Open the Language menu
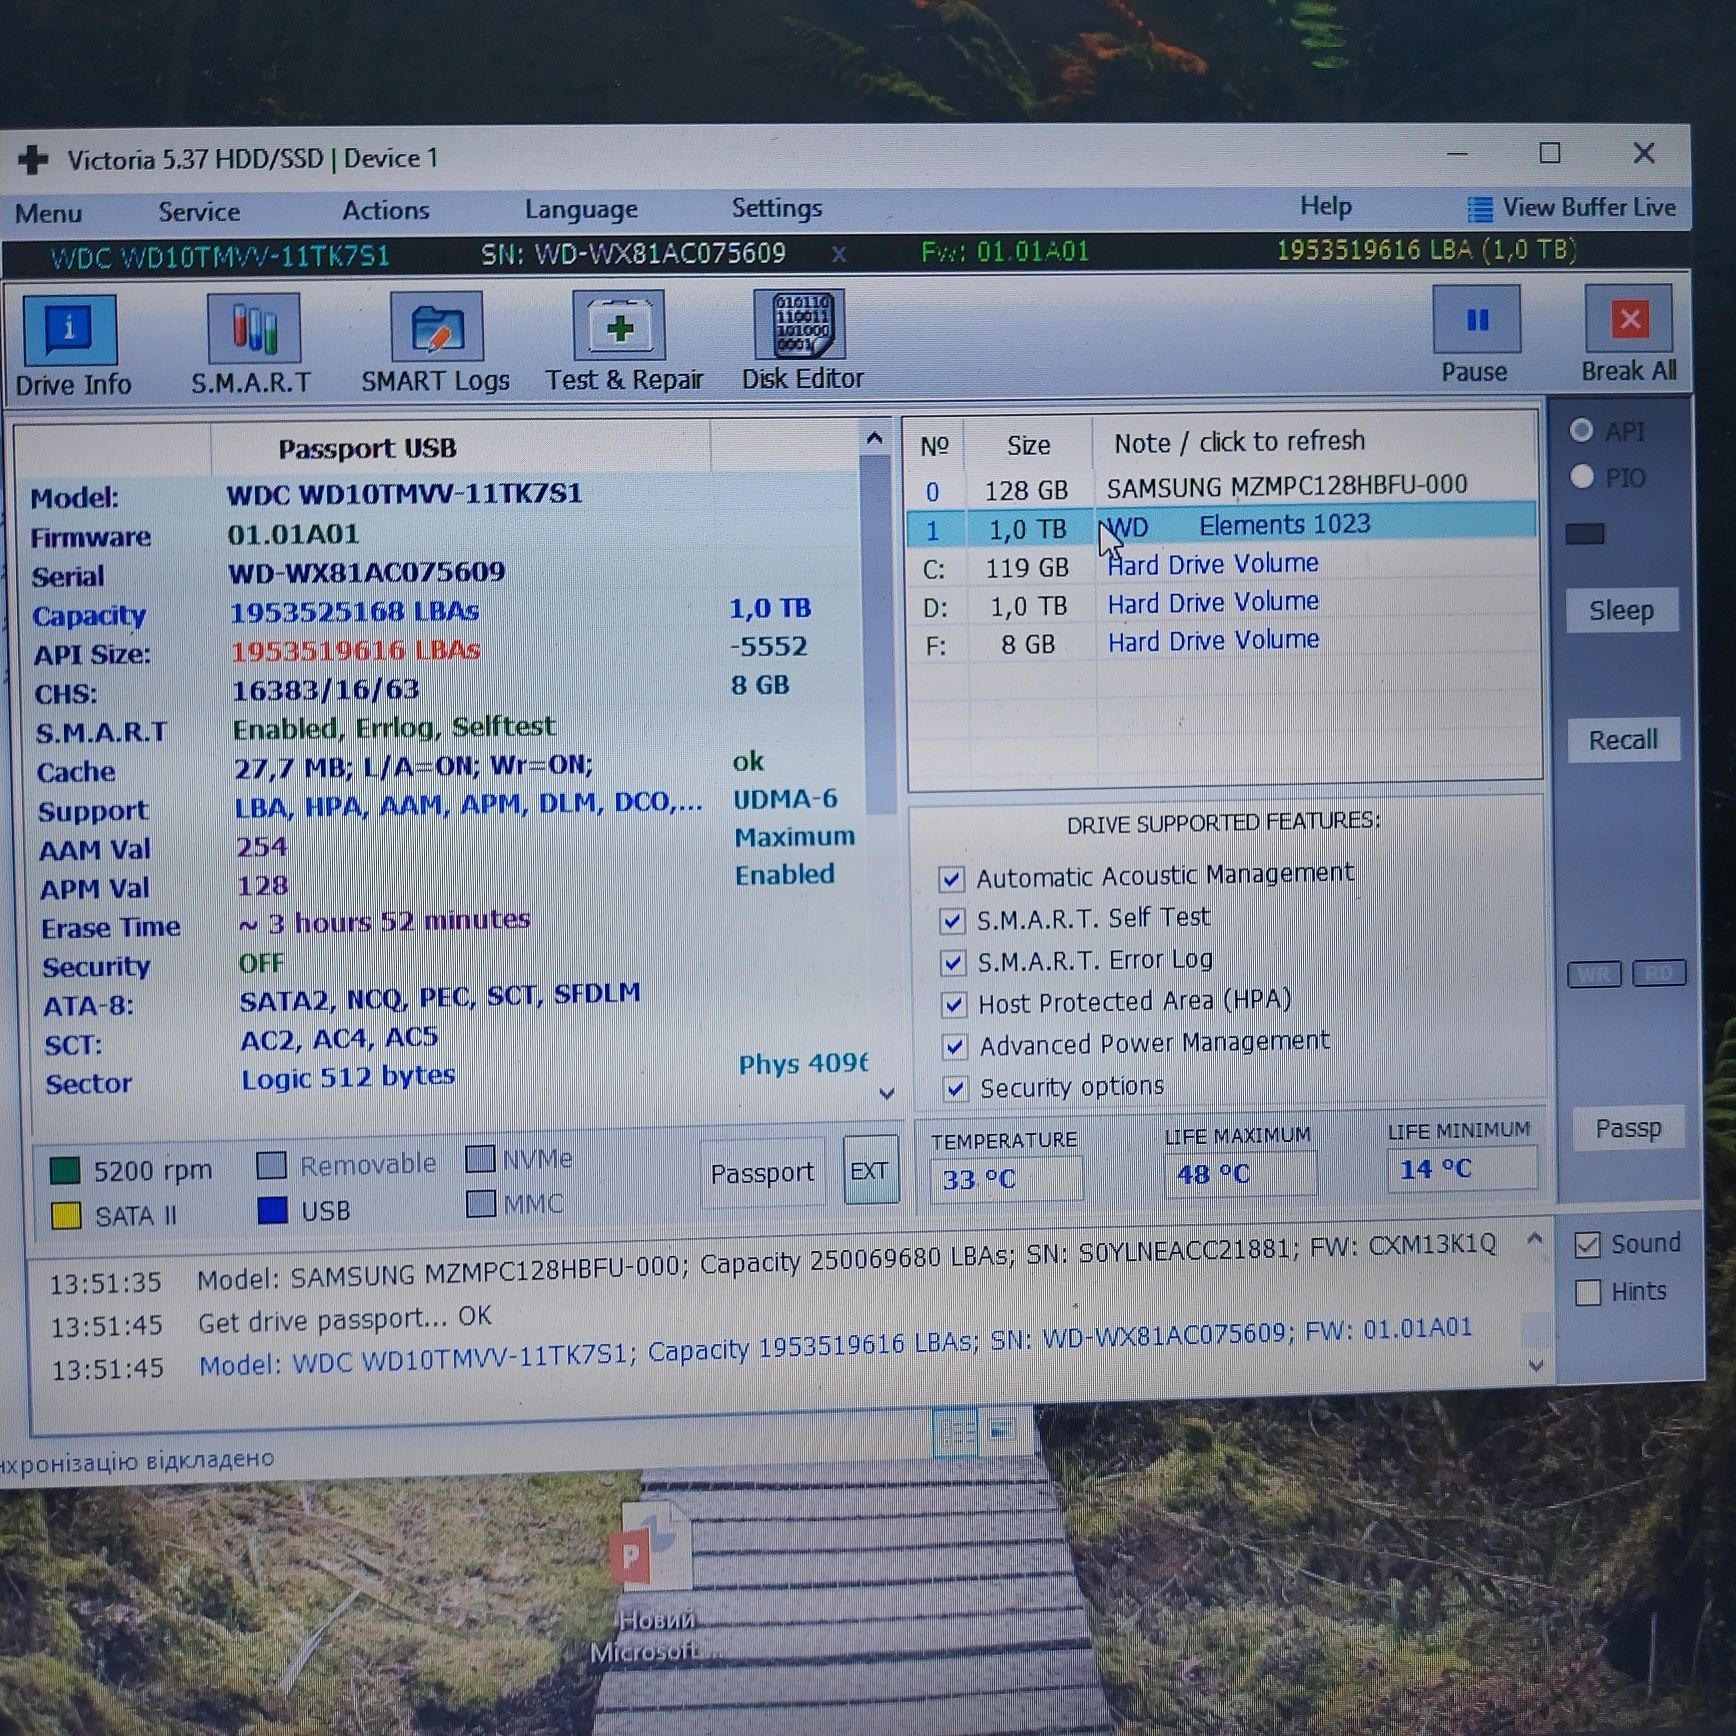 pyautogui.click(x=581, y=209)
